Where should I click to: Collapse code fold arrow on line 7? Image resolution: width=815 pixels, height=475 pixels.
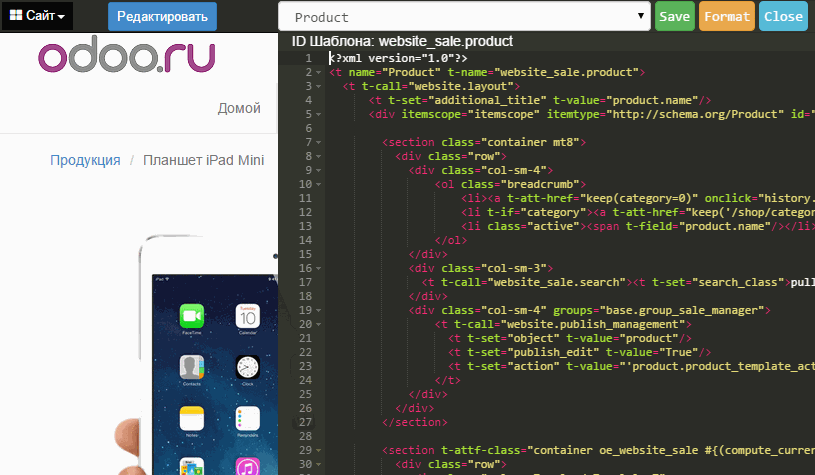318,143
